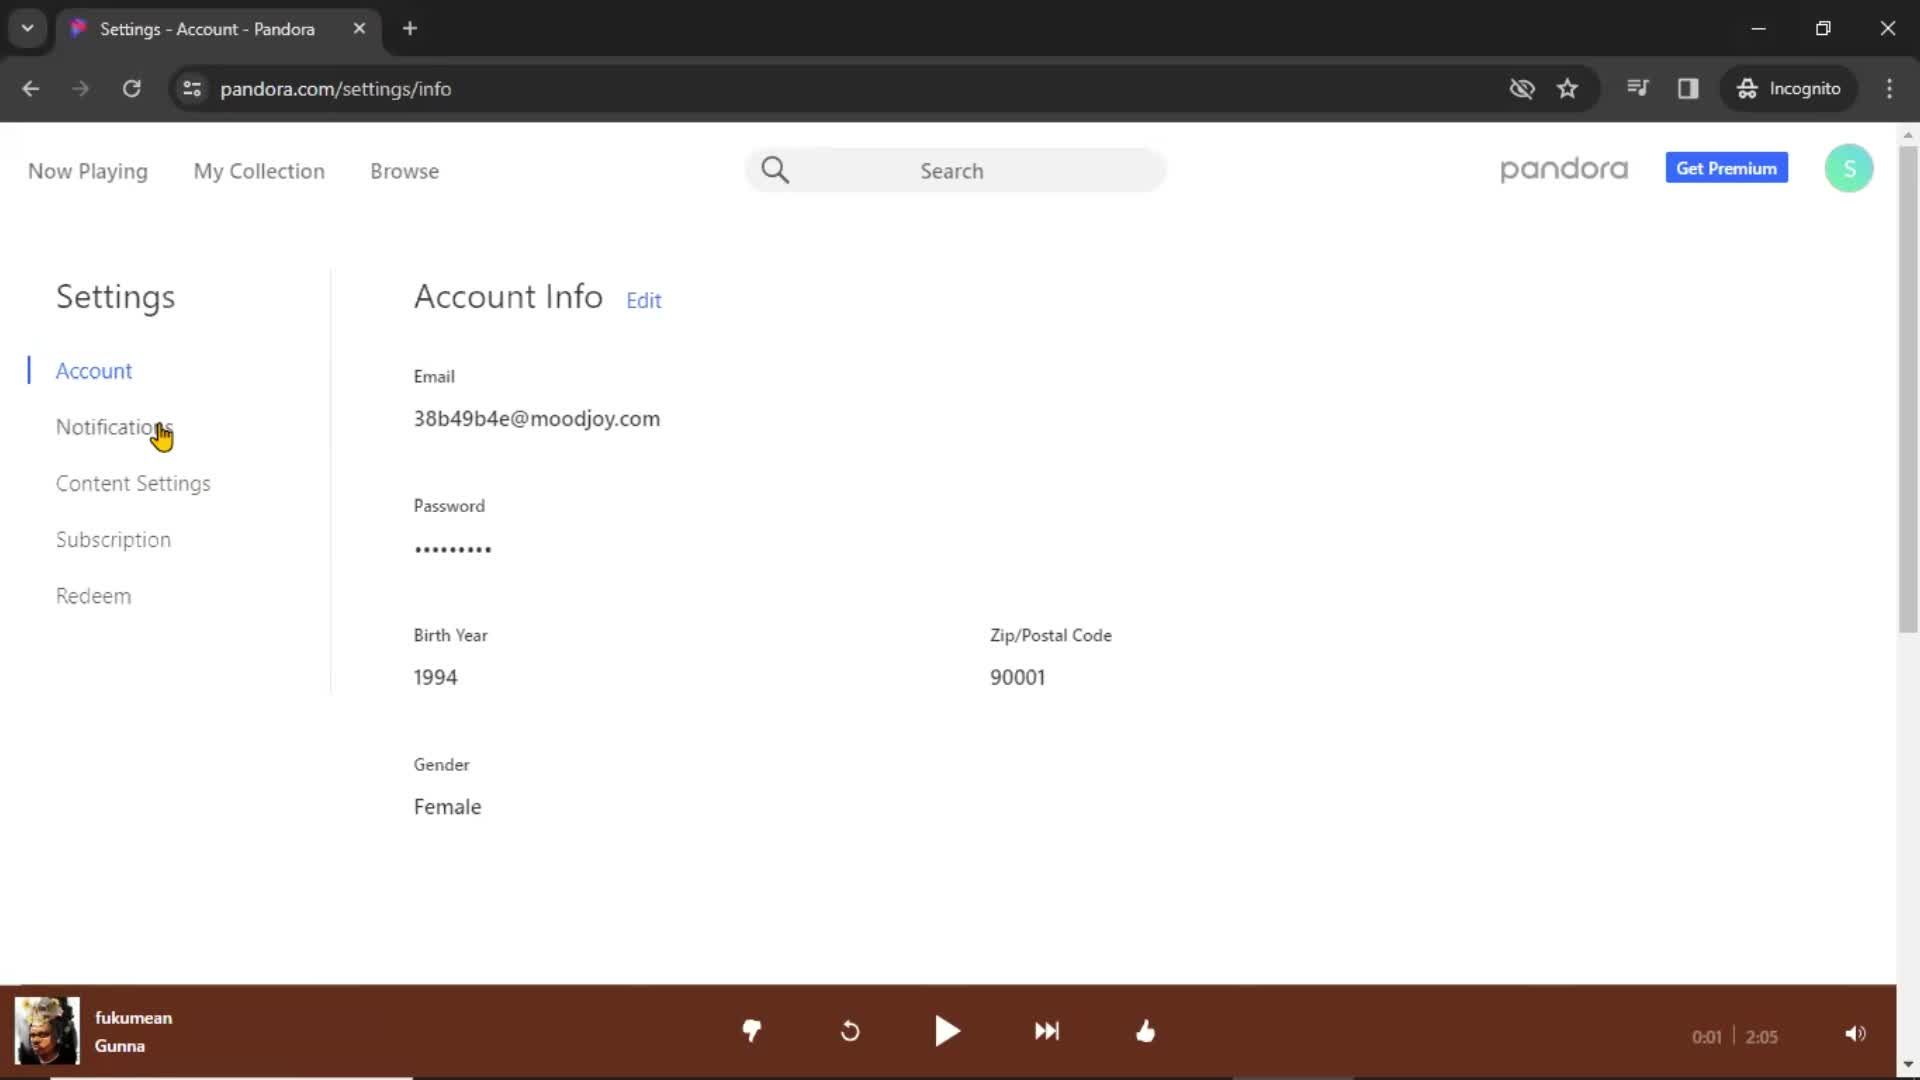
Task: Select the Notifications settings section
Action: (x=113, y=426)
